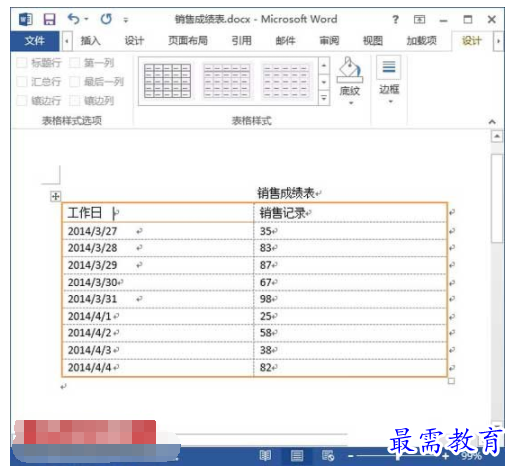This screenshot has height=472, width=511.
Task: Undo the last action
Action: 73,19
